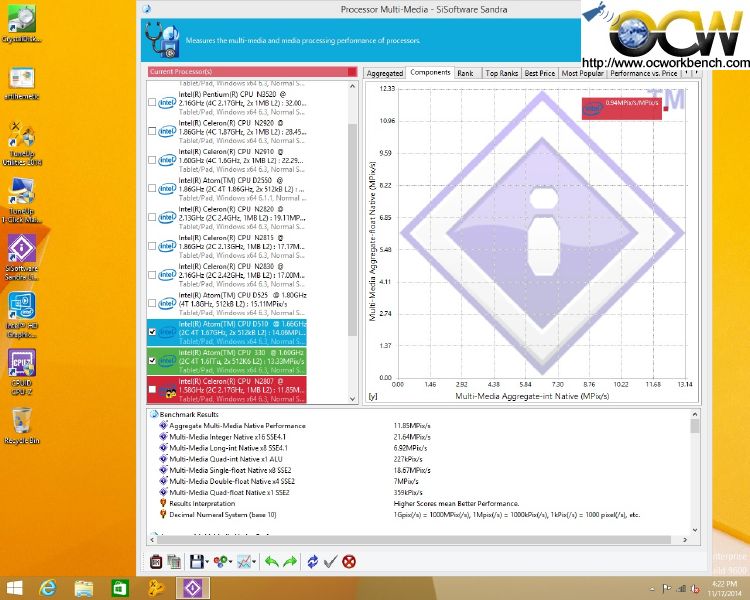Click the task manager icon in Sandra's bottom toolbar
Screen dimensions: 750x600
point(156,561)
